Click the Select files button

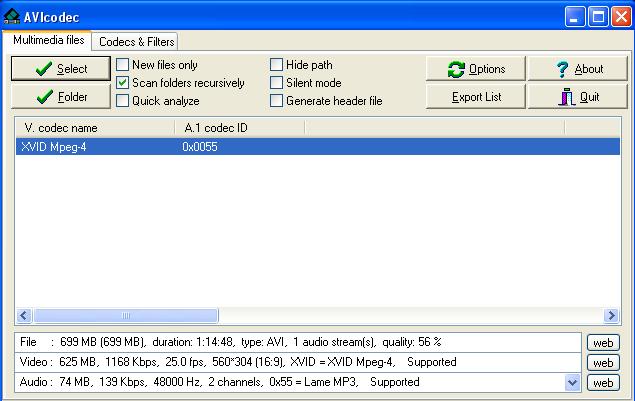(x=61, y=68)
